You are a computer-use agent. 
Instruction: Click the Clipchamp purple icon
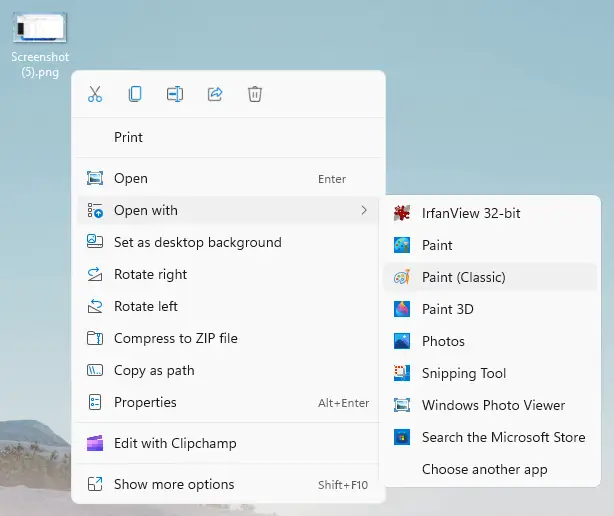pos(95,443)
